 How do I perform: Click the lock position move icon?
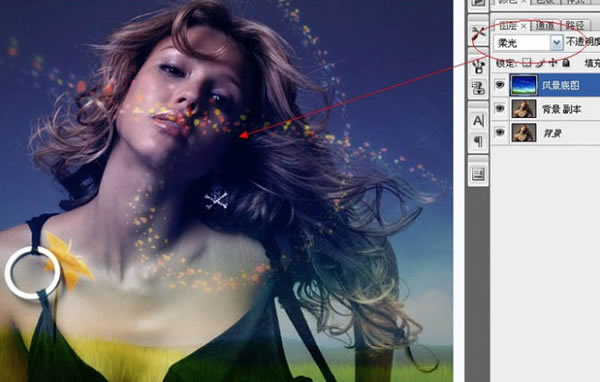(x=553, y=62)
